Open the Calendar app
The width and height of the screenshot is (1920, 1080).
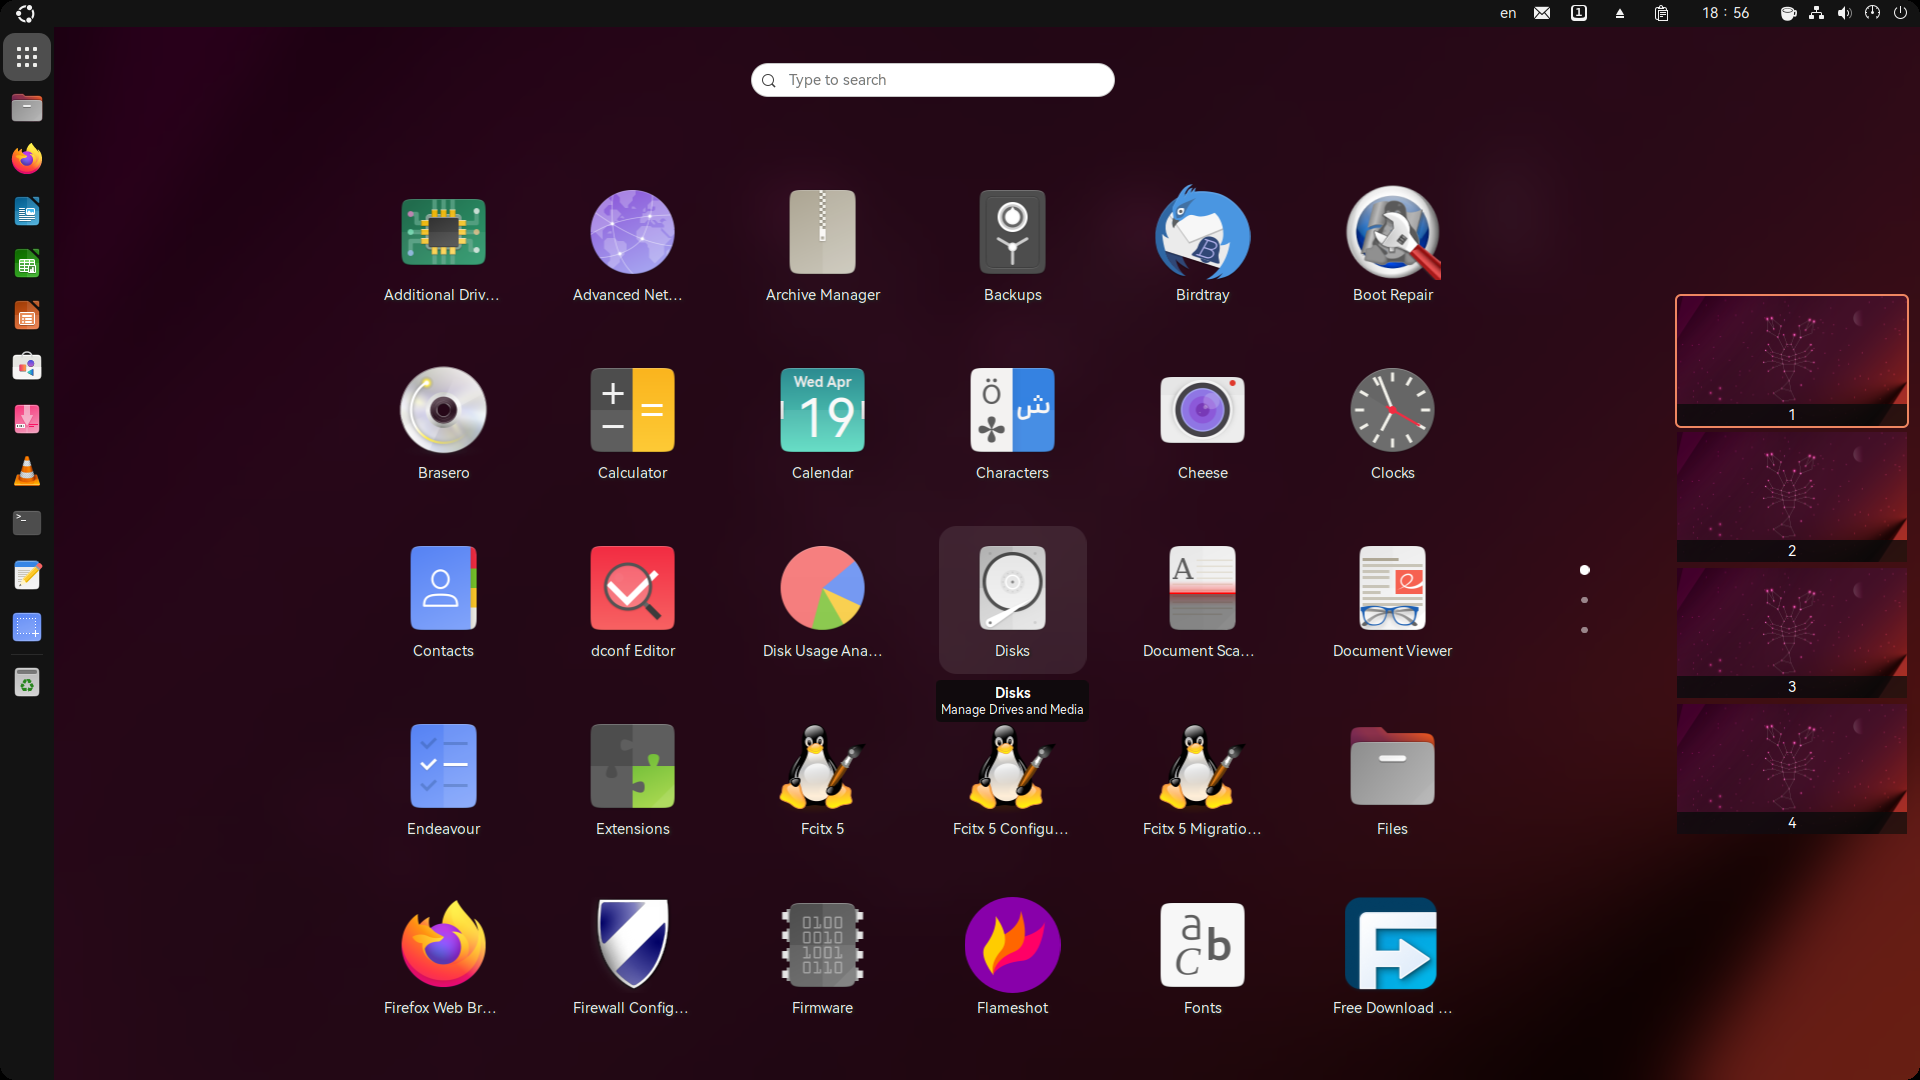point(822,424)
